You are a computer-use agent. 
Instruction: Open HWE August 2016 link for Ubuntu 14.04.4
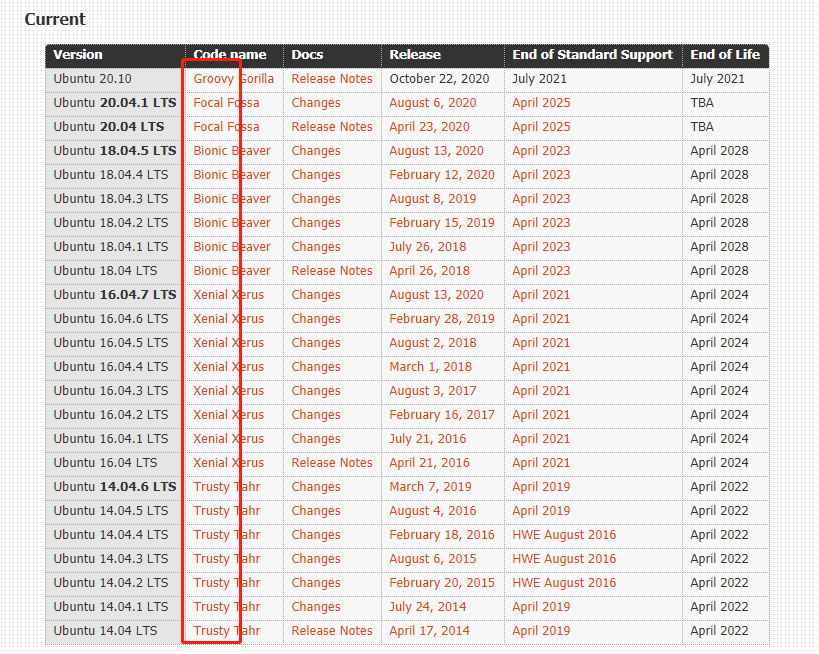click(564, 535)
